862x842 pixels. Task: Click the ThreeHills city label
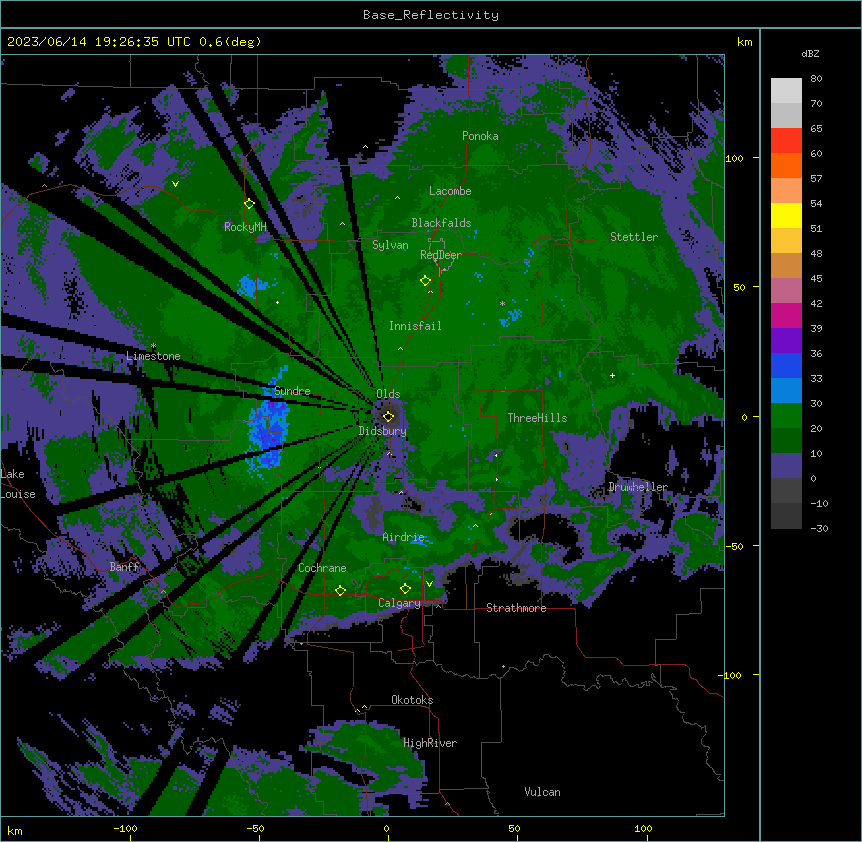point(537,418)
